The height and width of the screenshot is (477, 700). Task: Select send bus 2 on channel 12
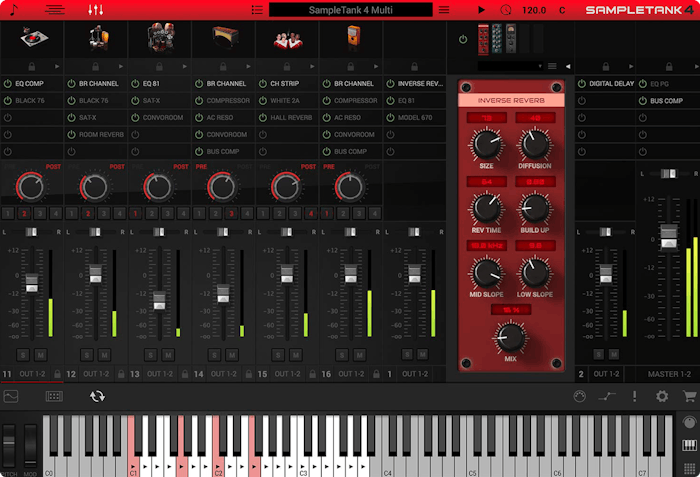(88, 213)
